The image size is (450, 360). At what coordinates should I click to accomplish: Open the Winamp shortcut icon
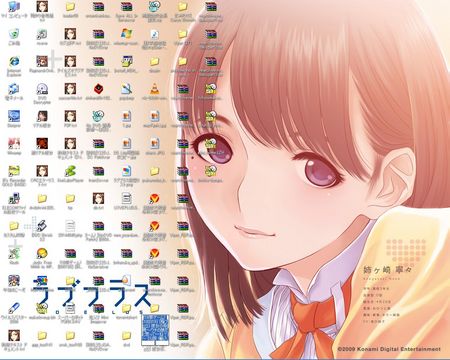tap(14, 144)
